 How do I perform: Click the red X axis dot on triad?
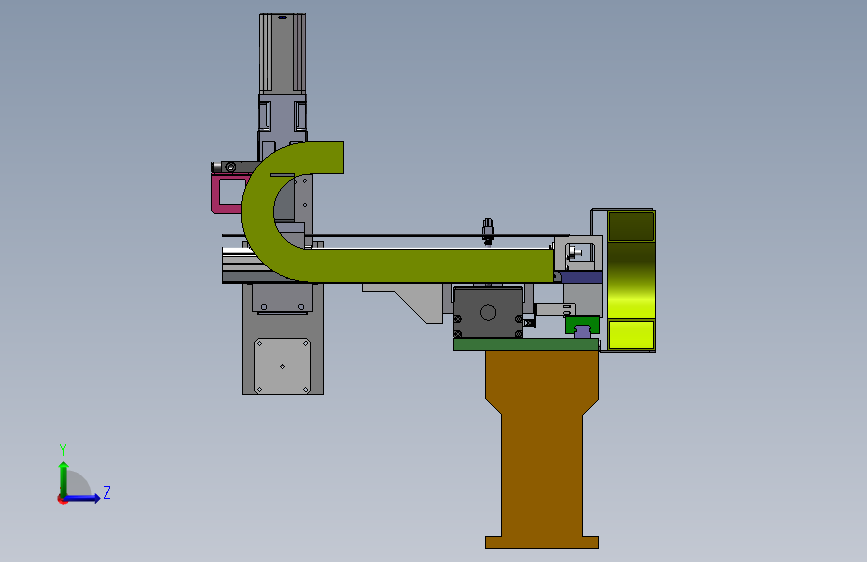(x=61, y=499)
